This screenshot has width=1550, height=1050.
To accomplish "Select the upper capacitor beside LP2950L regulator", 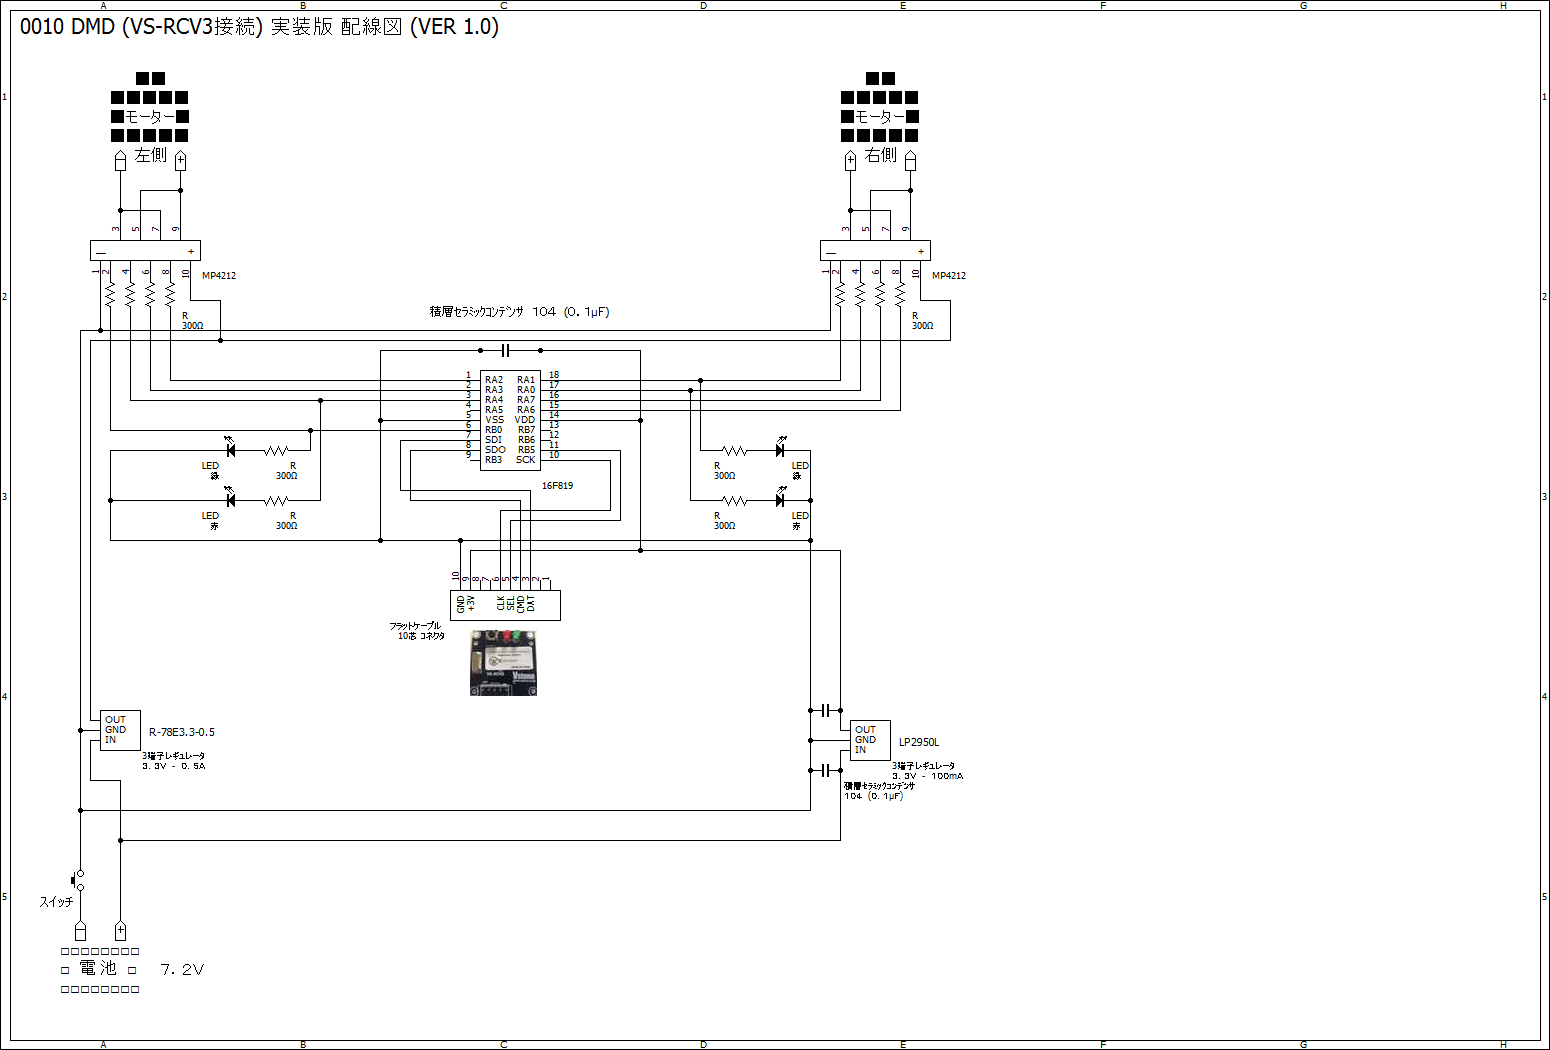I will coord(826,710).
